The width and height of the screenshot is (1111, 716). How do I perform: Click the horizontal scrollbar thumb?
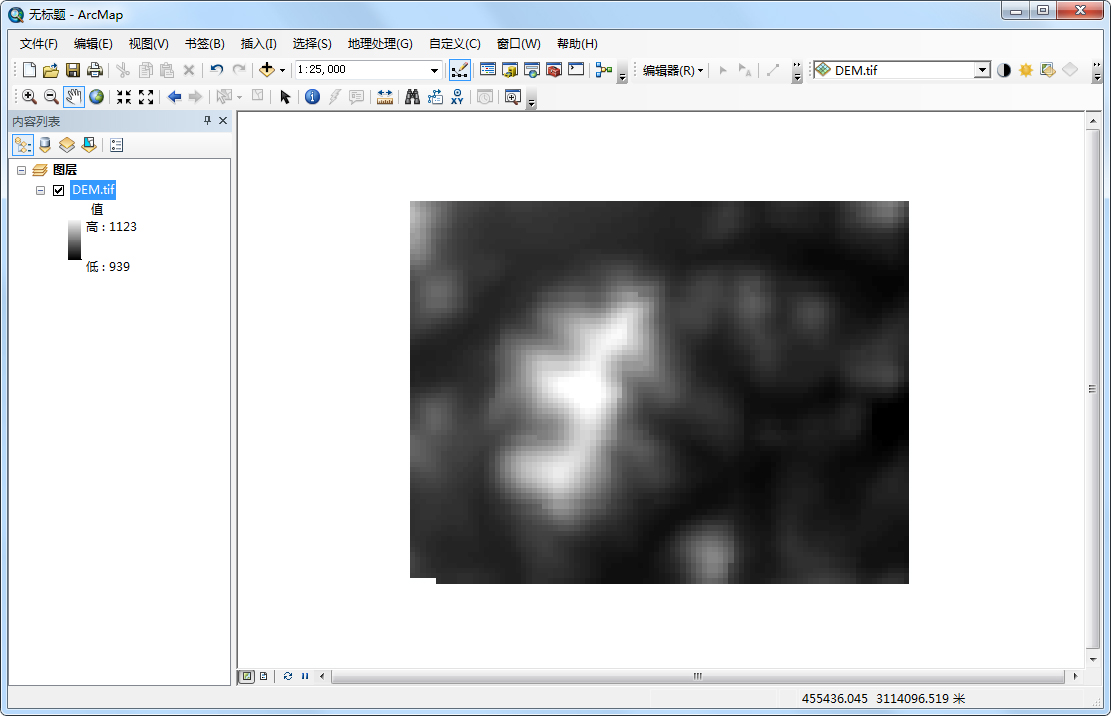coord(698,676)
